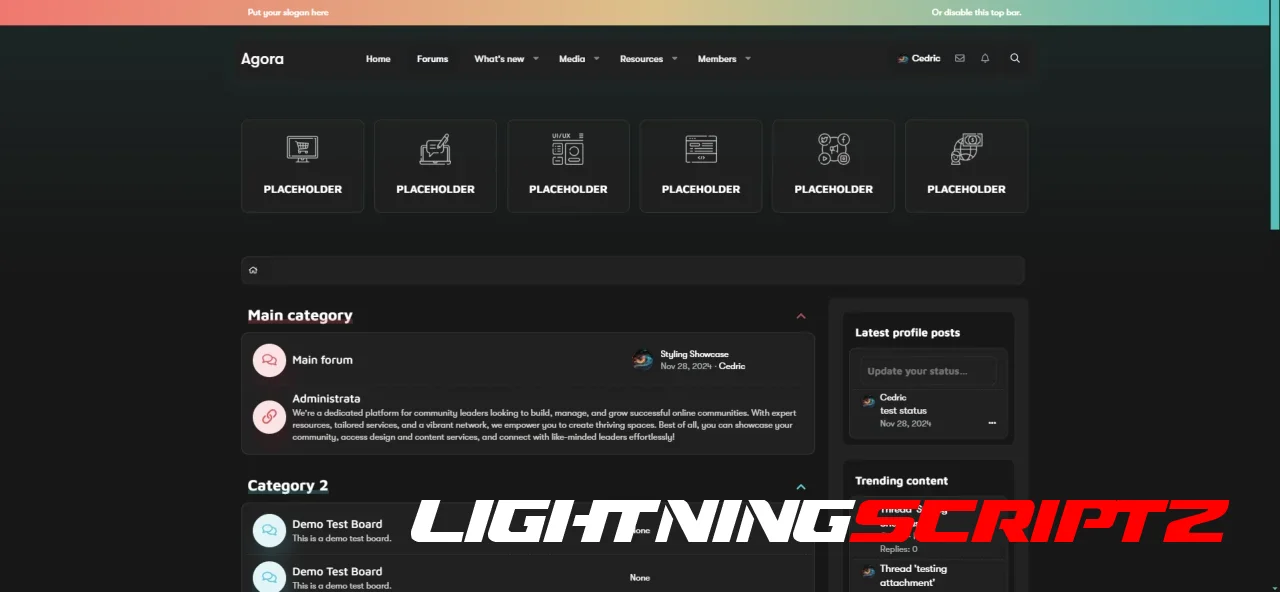Expand the What's new dropdown arrow

click(536, 59)
